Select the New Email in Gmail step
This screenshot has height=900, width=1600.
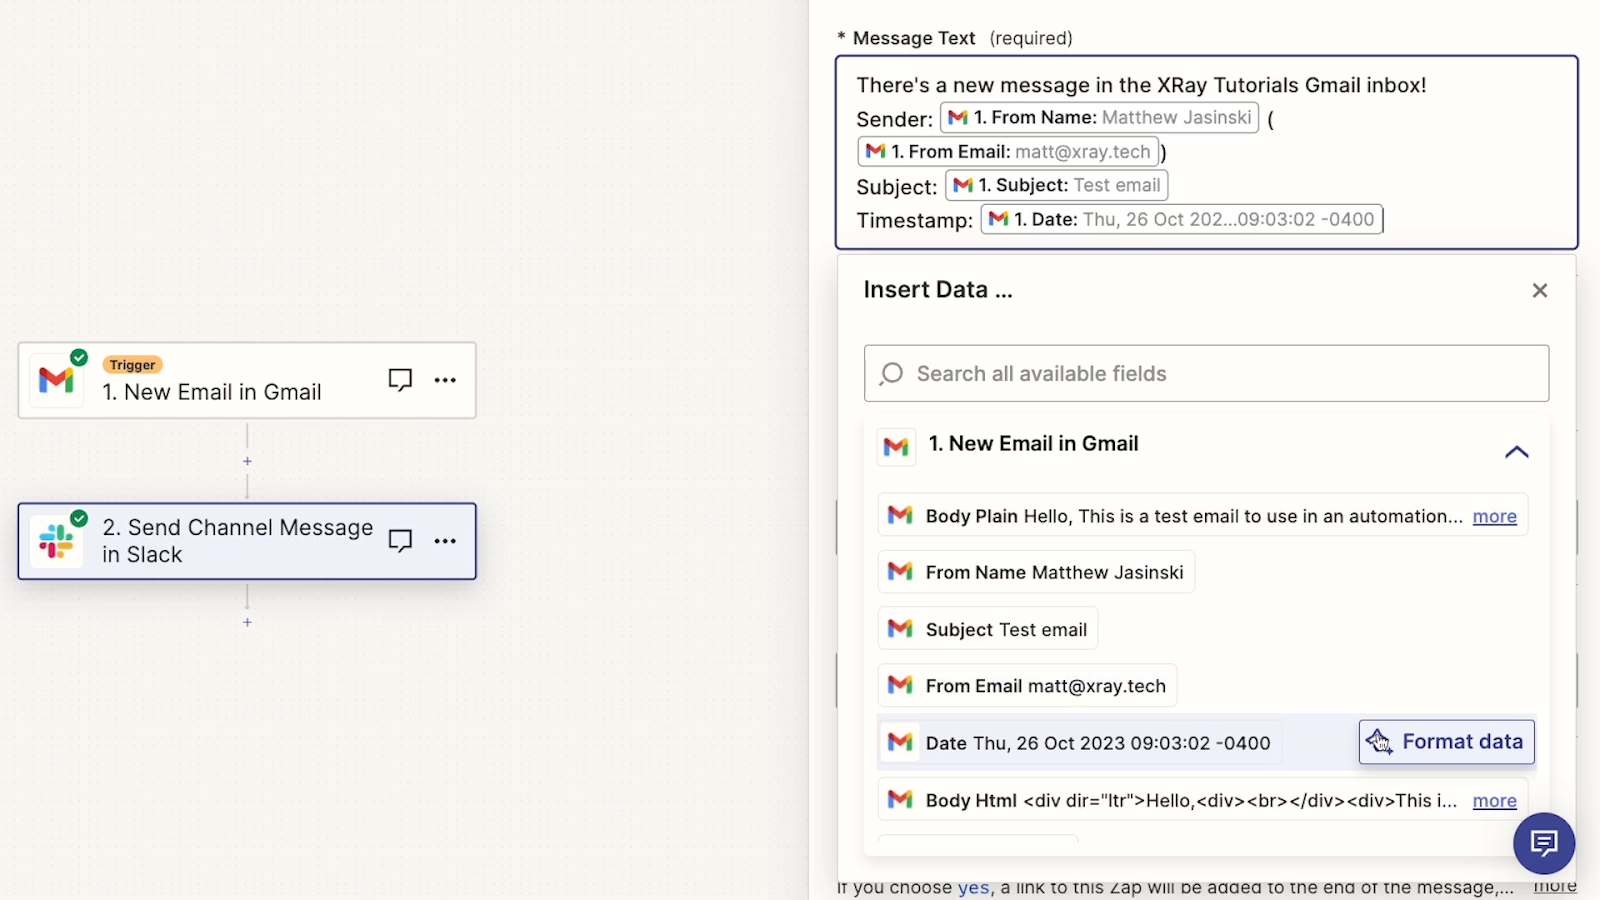click(247, 380)
